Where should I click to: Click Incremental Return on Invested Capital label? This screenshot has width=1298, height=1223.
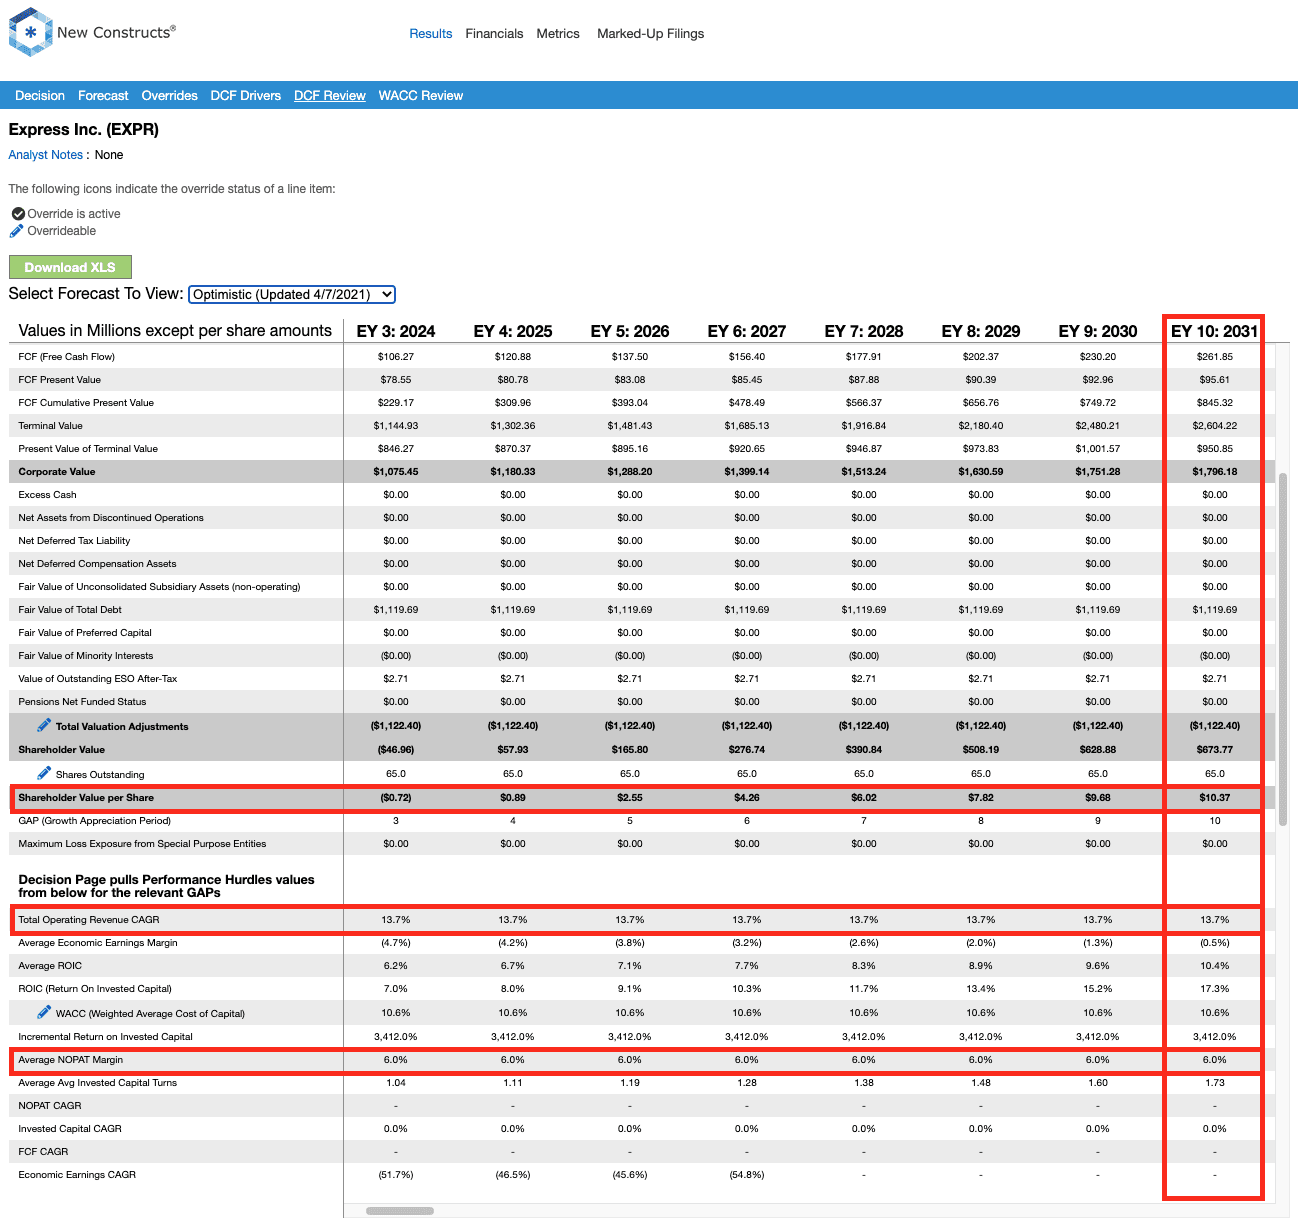(105, 1037)
